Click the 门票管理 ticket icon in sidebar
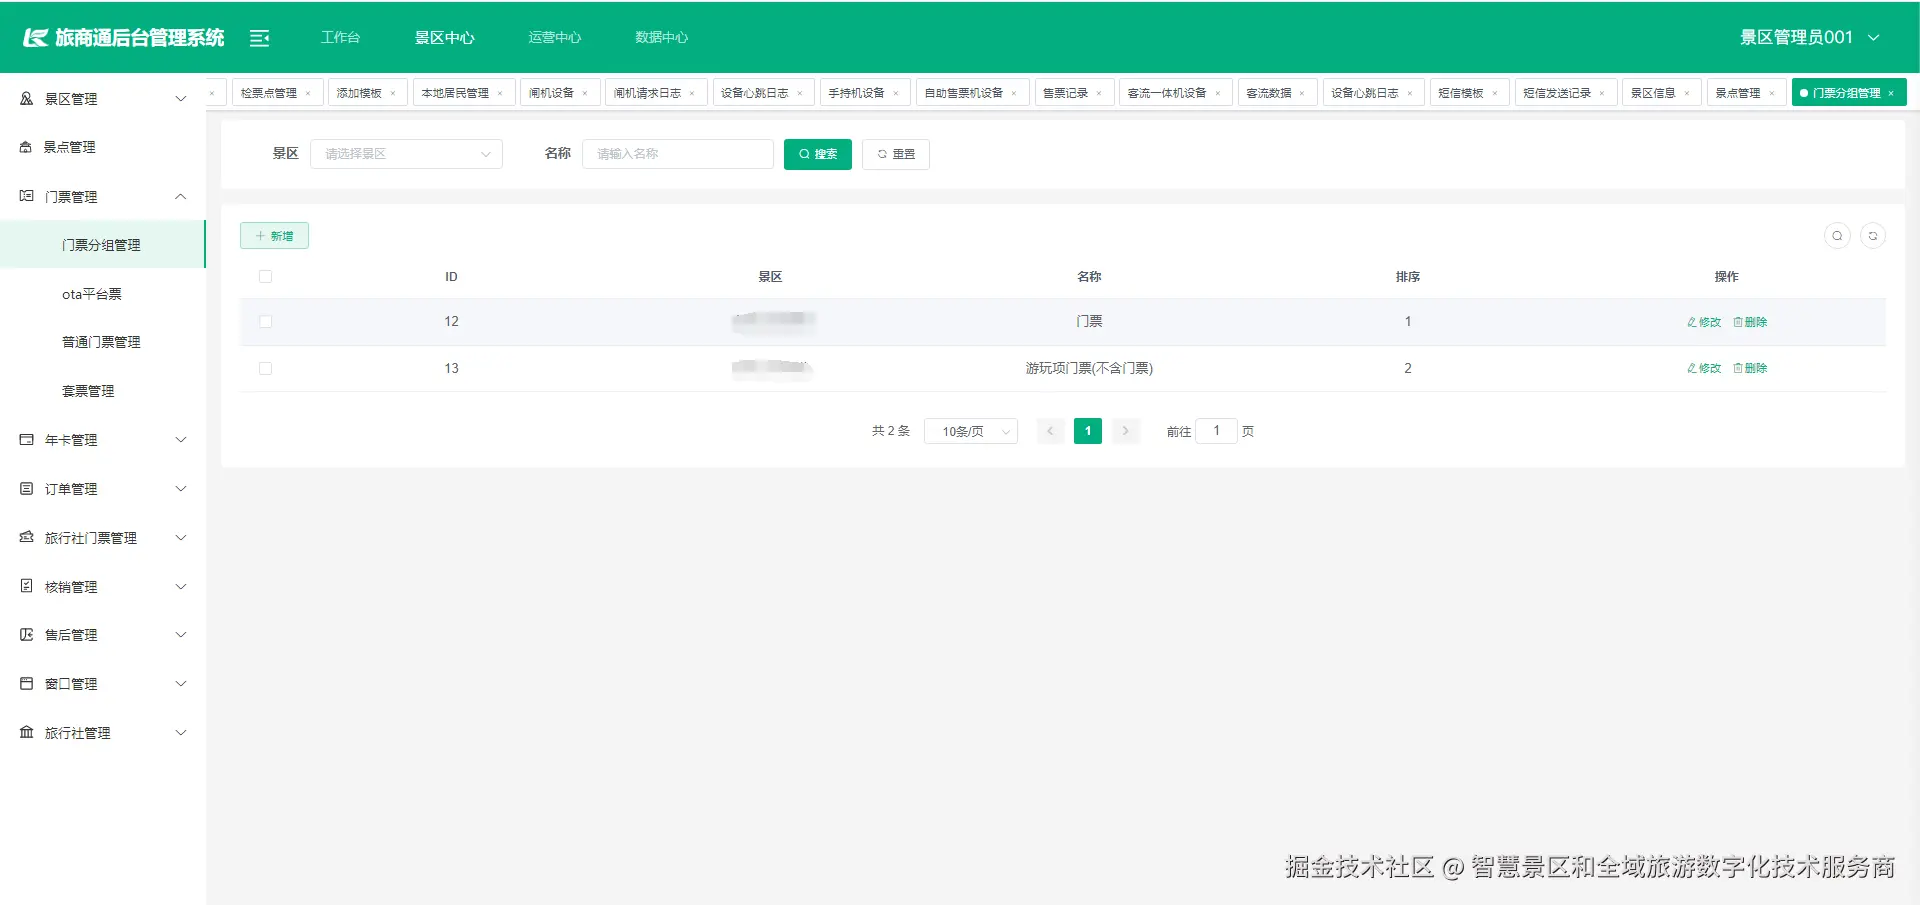Screen dimensions: 1920x905 coord(25,196)
